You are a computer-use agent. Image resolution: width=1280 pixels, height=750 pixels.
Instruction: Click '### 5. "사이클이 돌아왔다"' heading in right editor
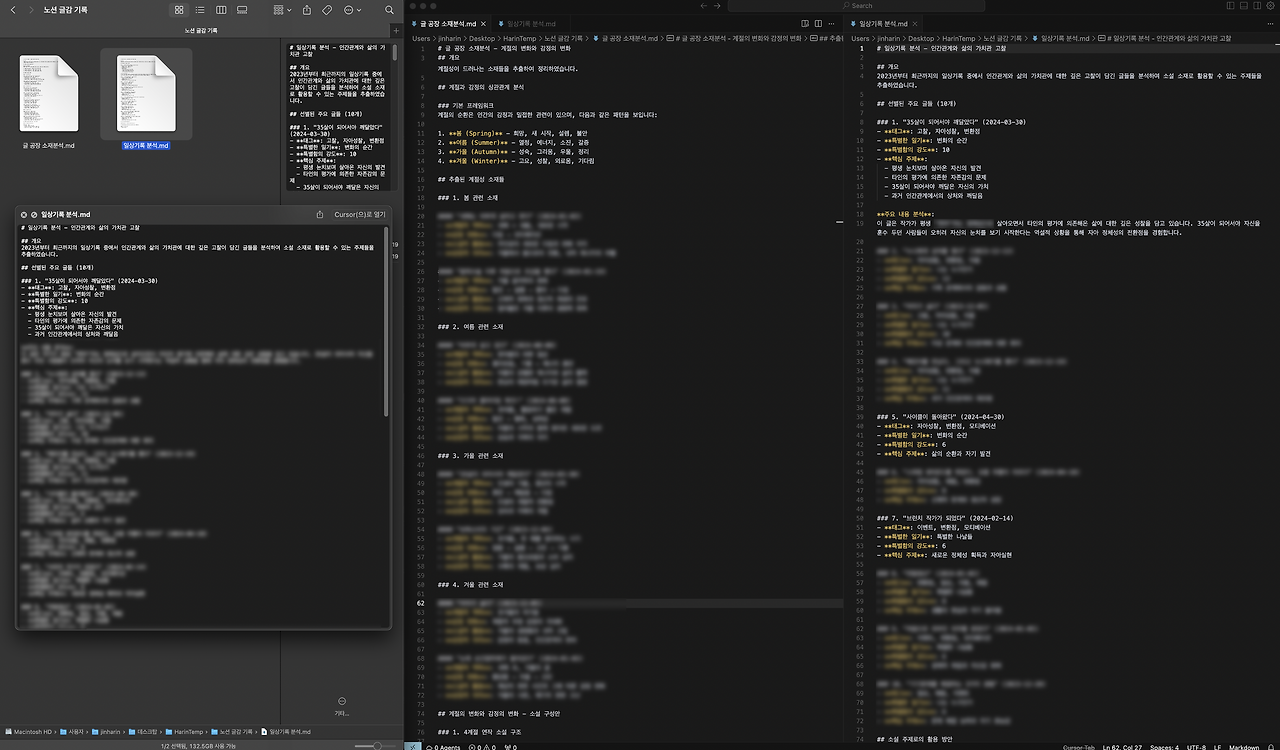[941, 416]
